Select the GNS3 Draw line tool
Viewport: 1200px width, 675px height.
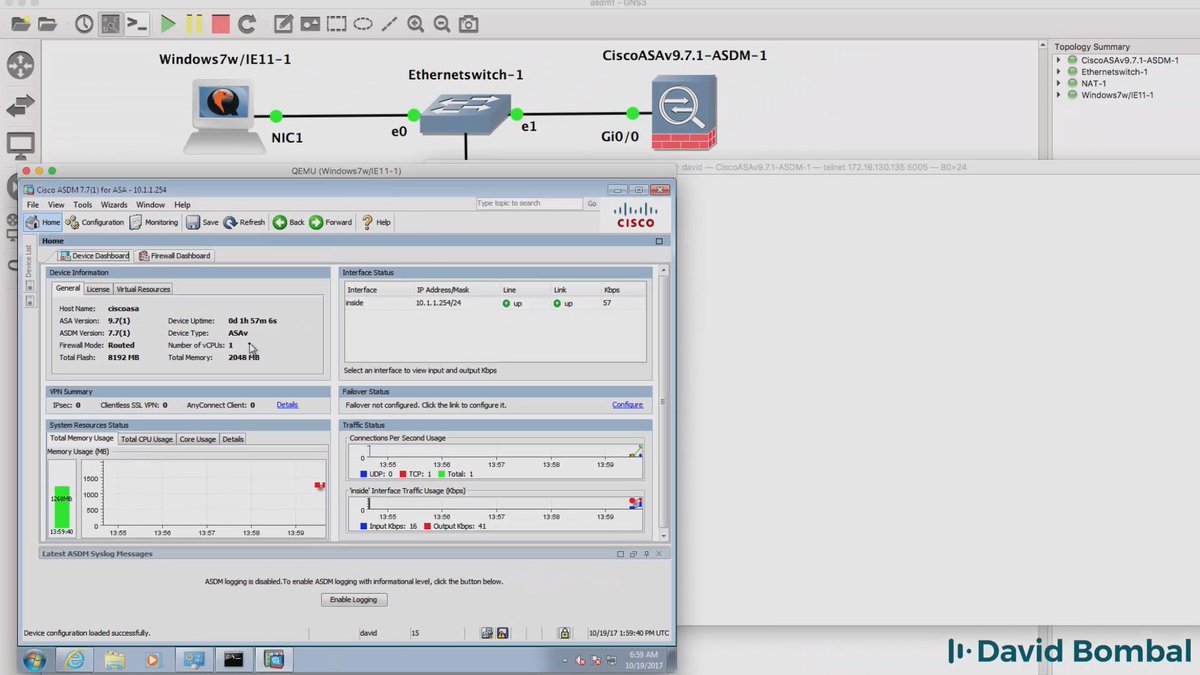click(389, 23)
